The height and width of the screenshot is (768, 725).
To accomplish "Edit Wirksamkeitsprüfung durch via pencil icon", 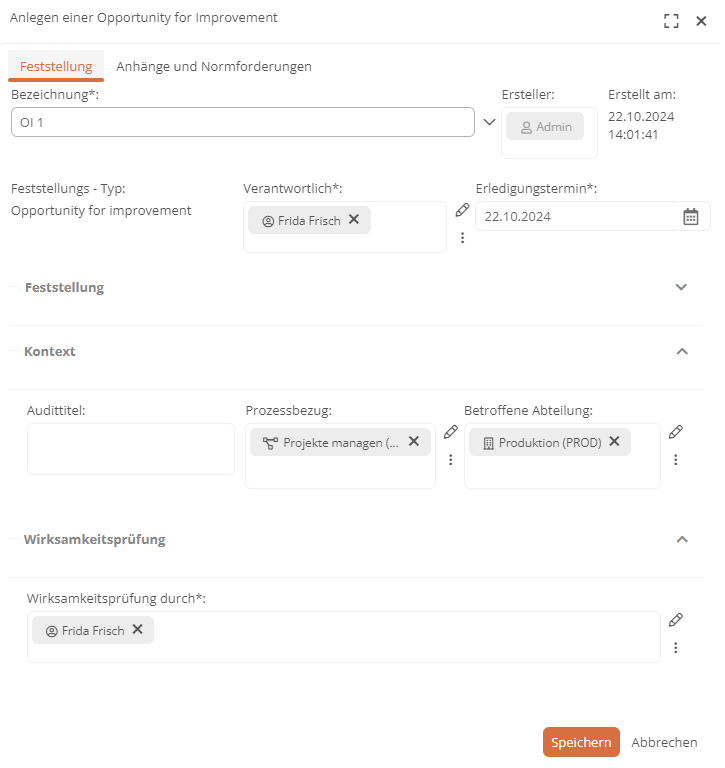I will pos(676,620).
